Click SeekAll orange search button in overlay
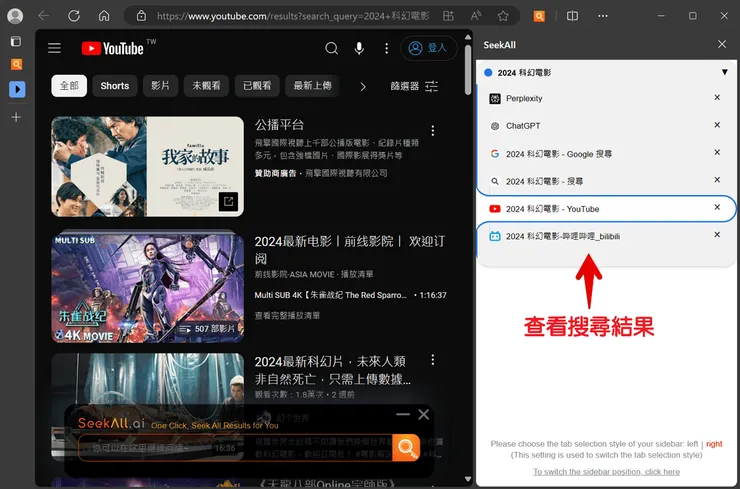Screen dimensions: 740x489 406,447
